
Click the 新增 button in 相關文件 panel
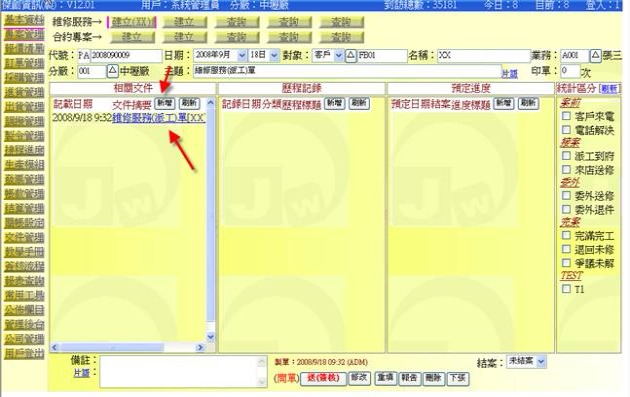tap(165, 103)
